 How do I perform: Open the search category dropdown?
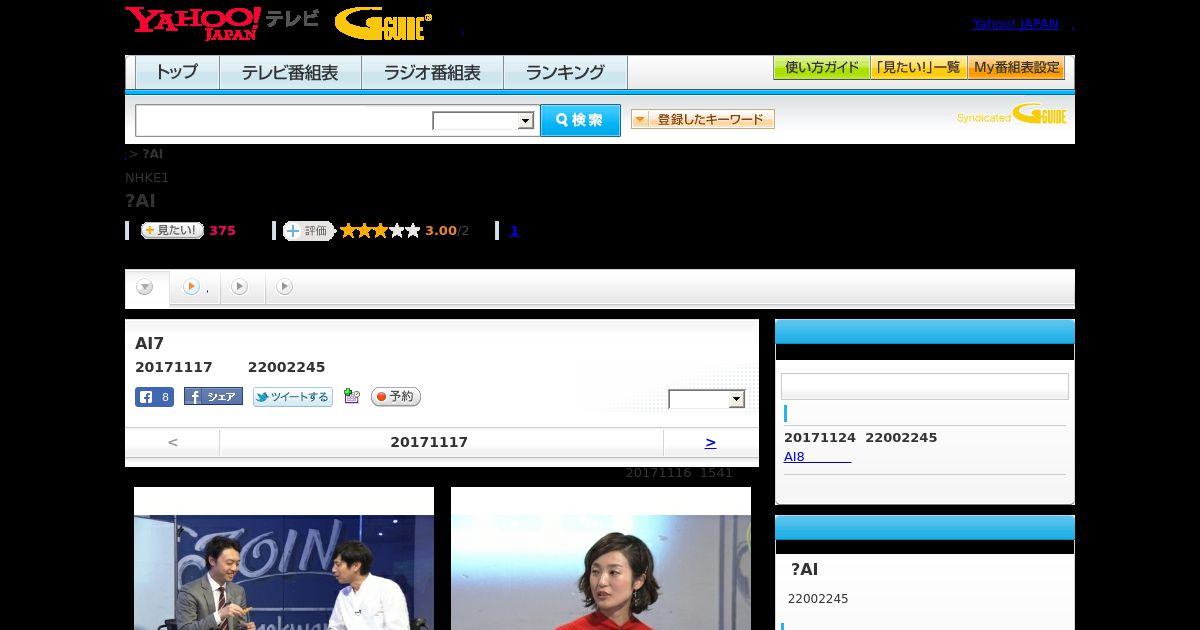[x=484, y=121]
